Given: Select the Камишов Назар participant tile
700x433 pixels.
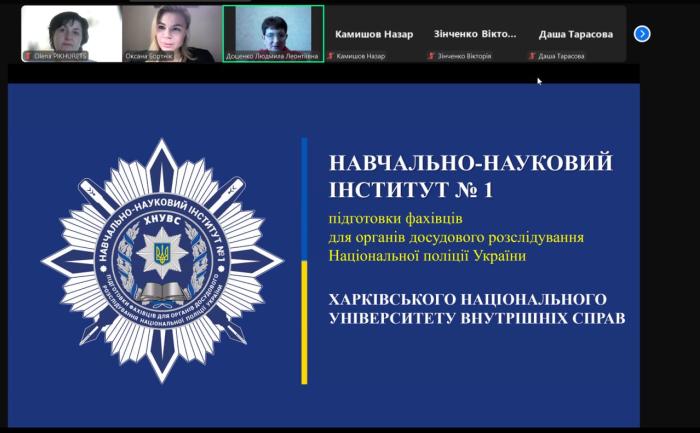Looking at the screenshot, I should pyautogui.click(x=374, y=34).
